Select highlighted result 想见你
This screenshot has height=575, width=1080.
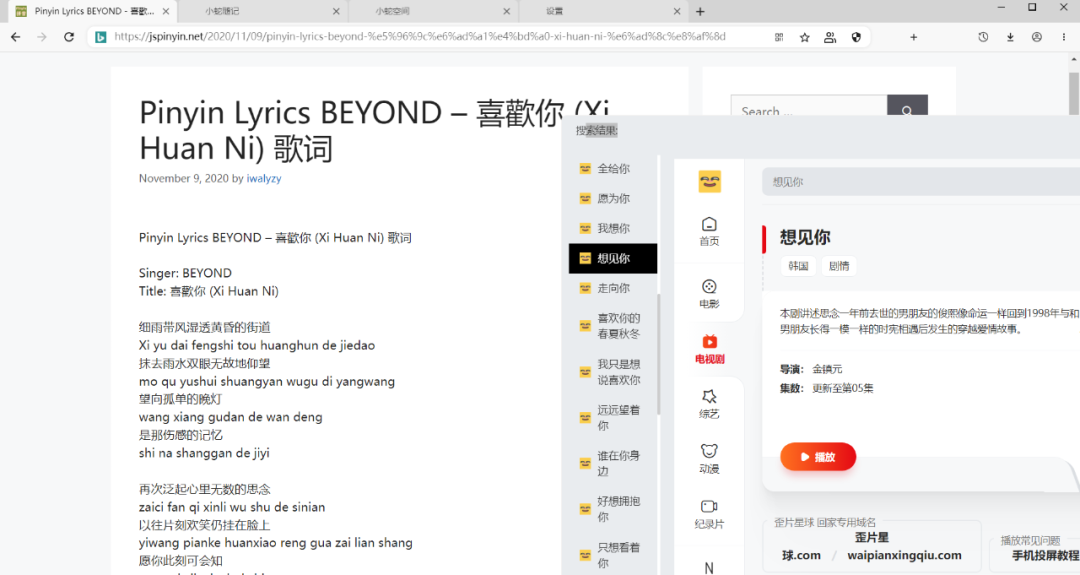(x=613, y=258)
